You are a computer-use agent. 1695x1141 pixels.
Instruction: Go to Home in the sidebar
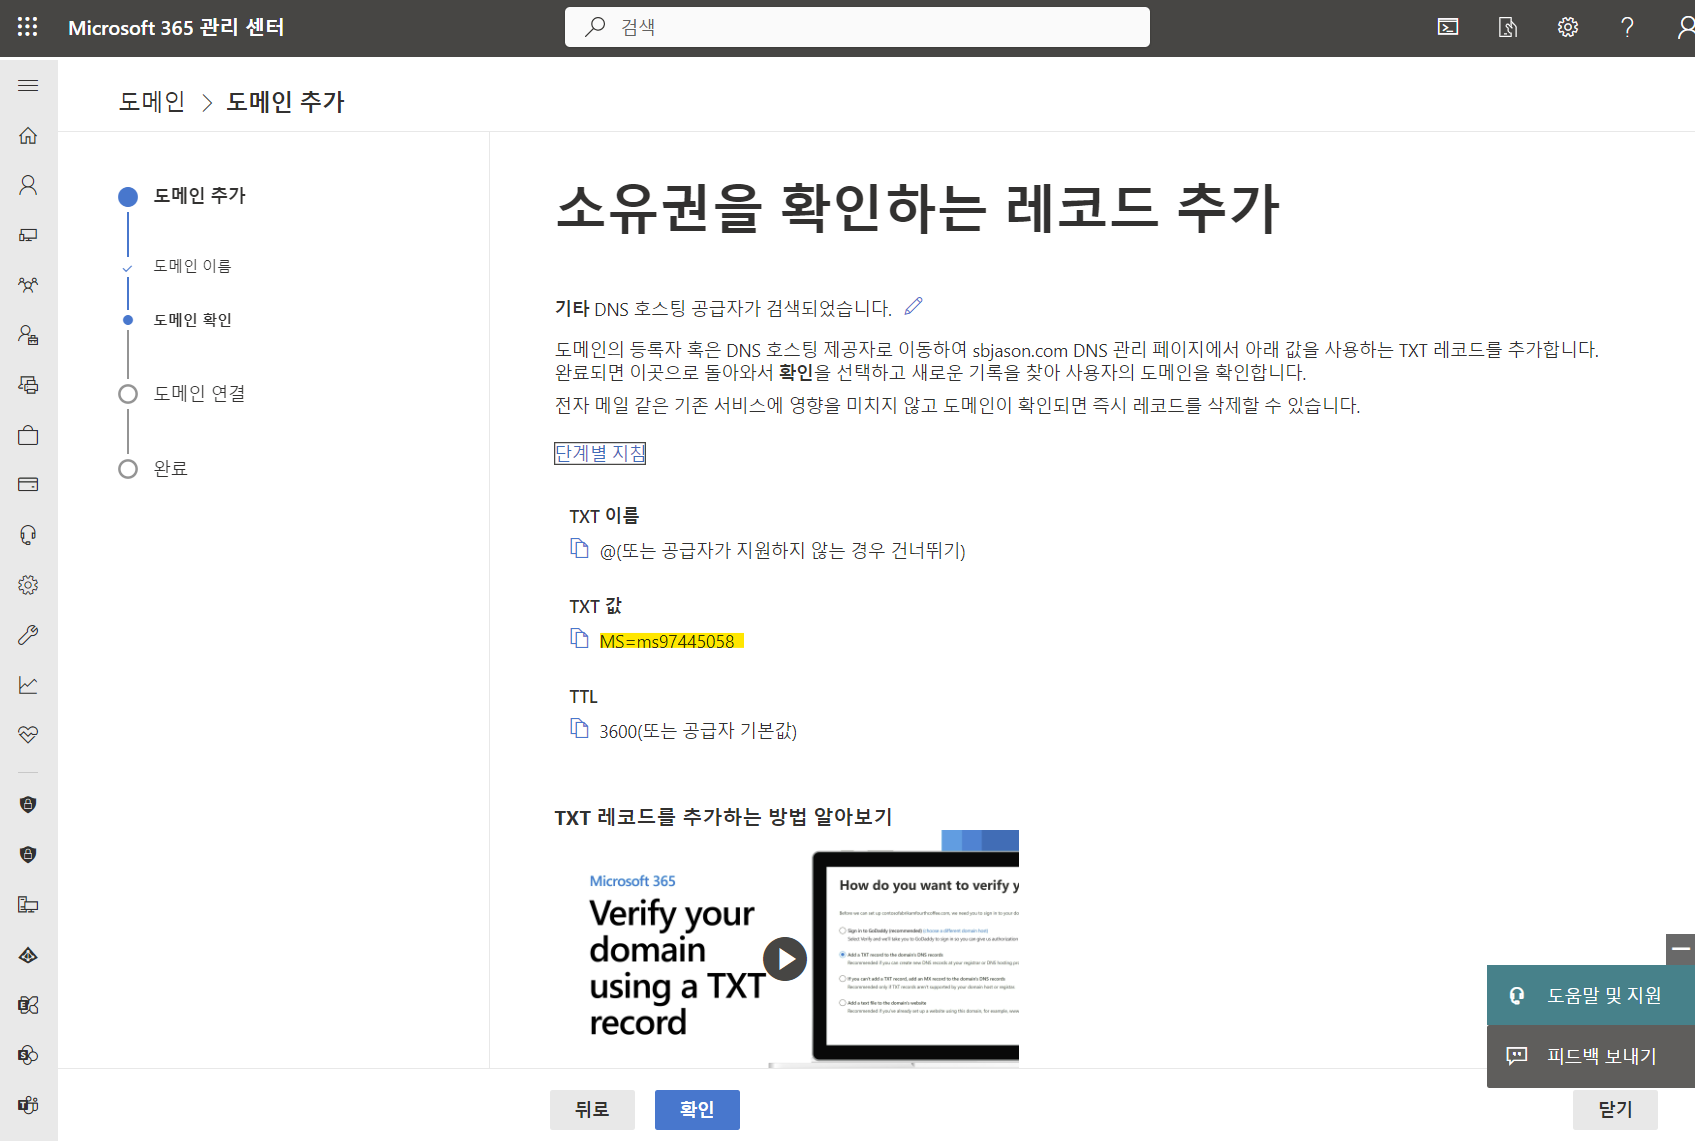pyautogui.click(x=28, y=135)
